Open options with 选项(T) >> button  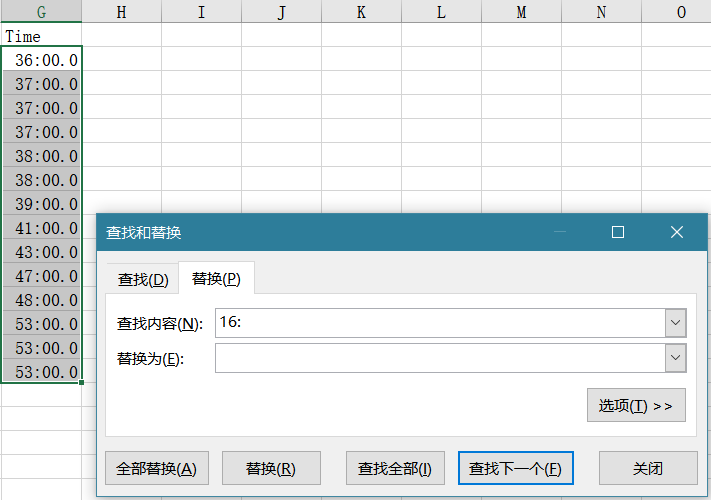coord(636,405)
